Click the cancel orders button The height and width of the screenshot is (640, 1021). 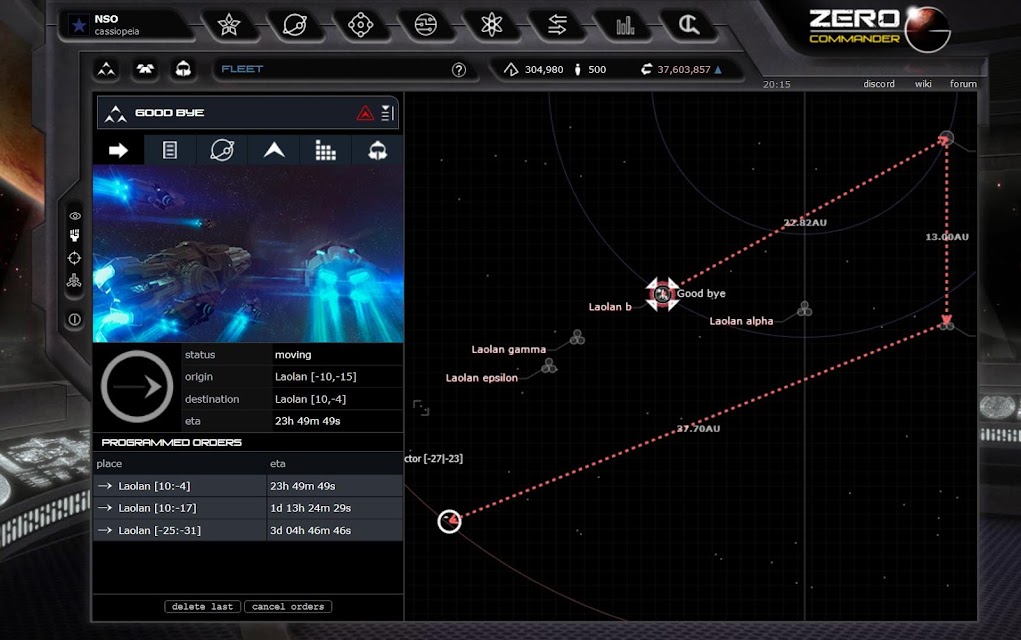pos(288,607)
